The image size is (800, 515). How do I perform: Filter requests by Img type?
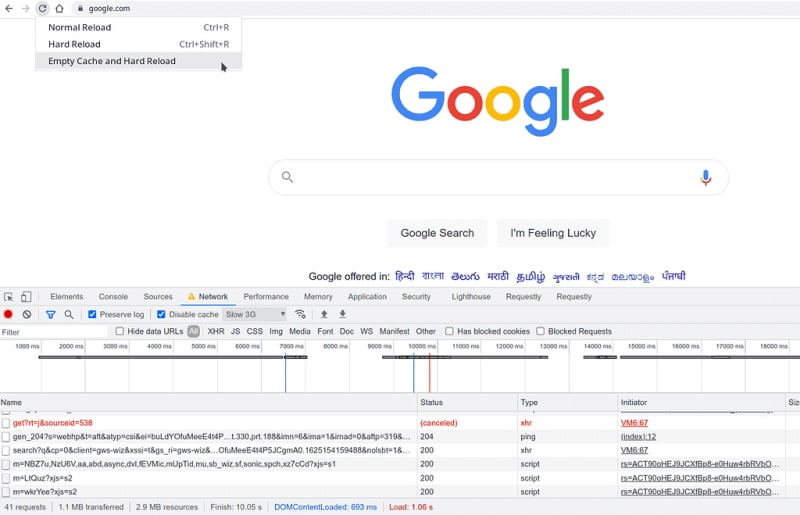[276, 331]
